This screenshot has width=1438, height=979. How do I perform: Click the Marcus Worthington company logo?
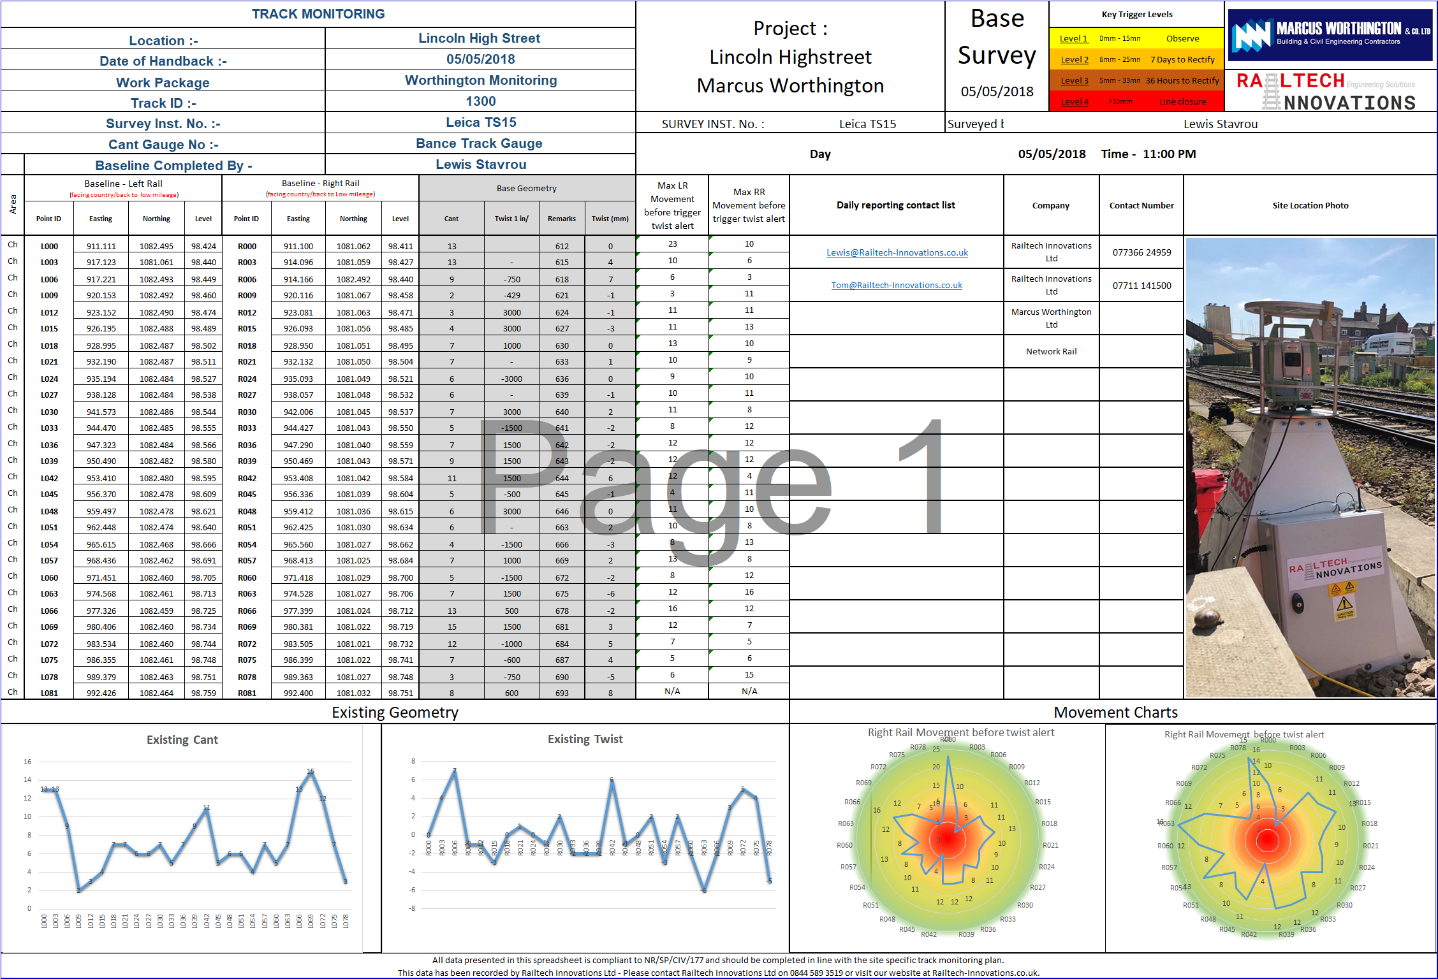[x=1330, y=35]
